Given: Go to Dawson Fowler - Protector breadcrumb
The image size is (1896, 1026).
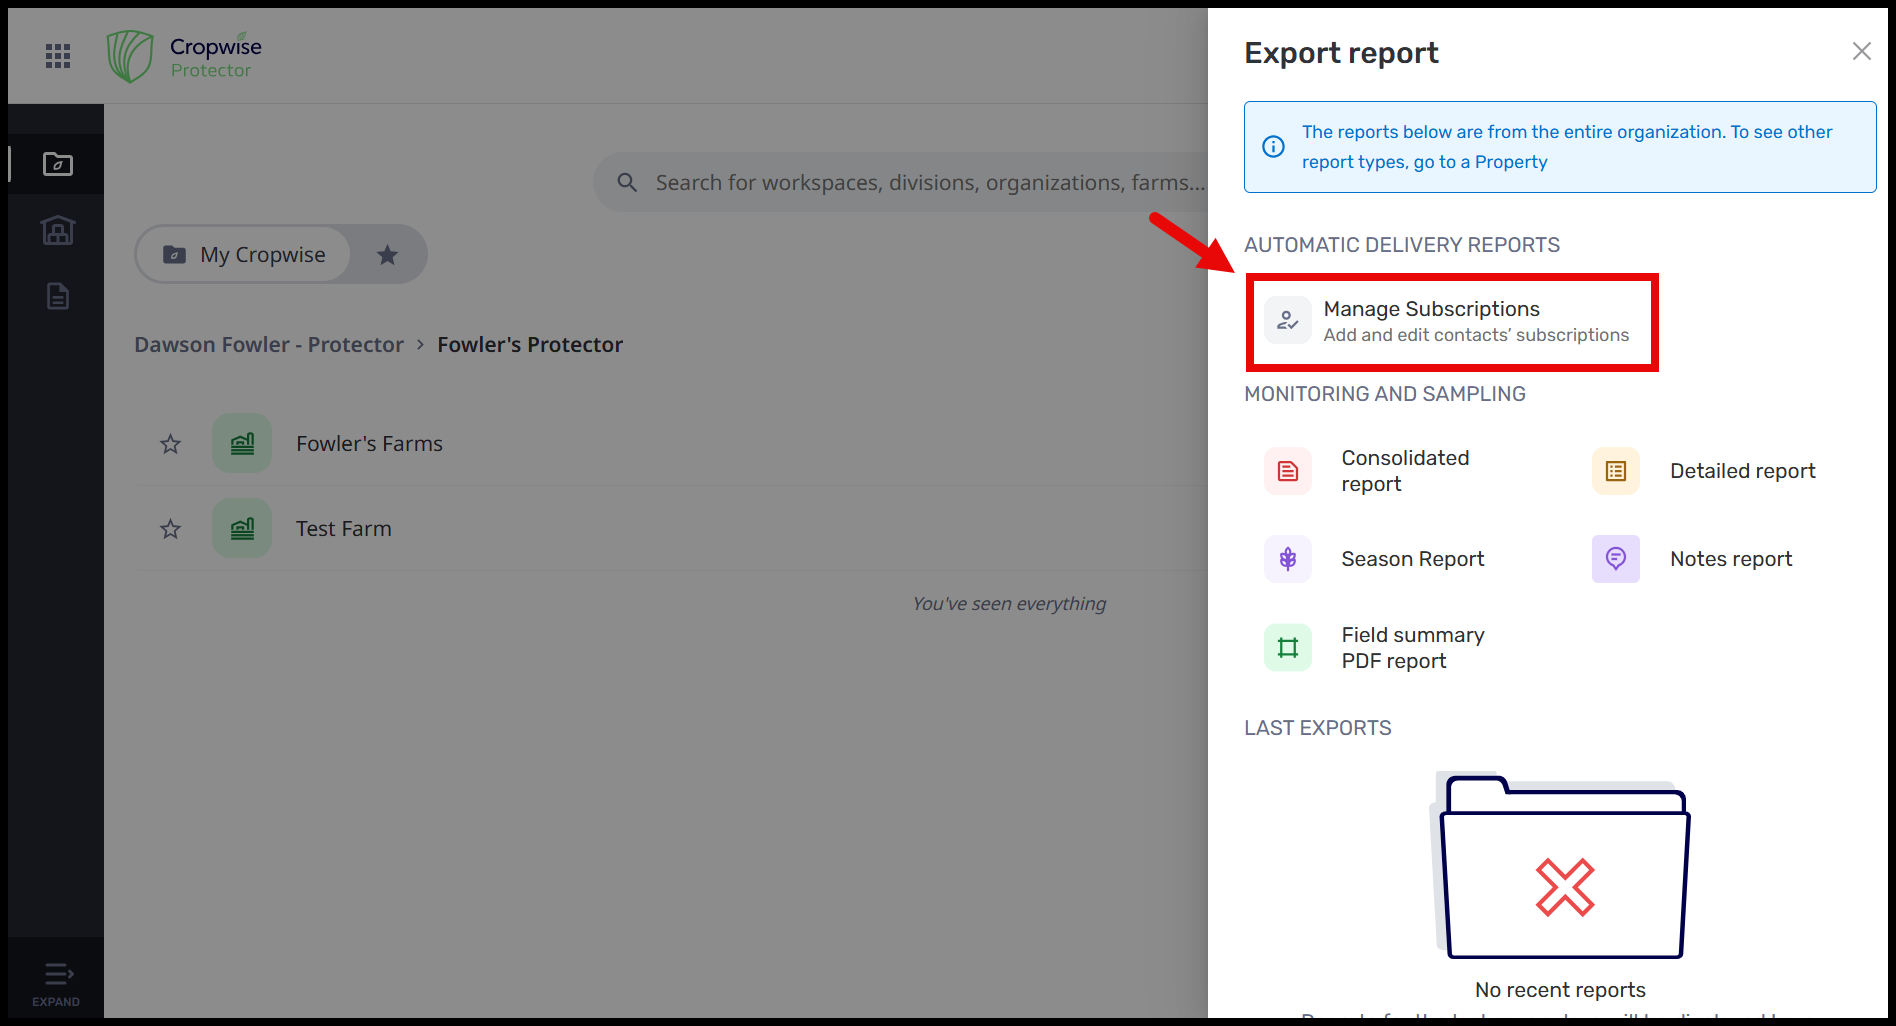Looking at the screenshot, I should click(x=269, y=345).
